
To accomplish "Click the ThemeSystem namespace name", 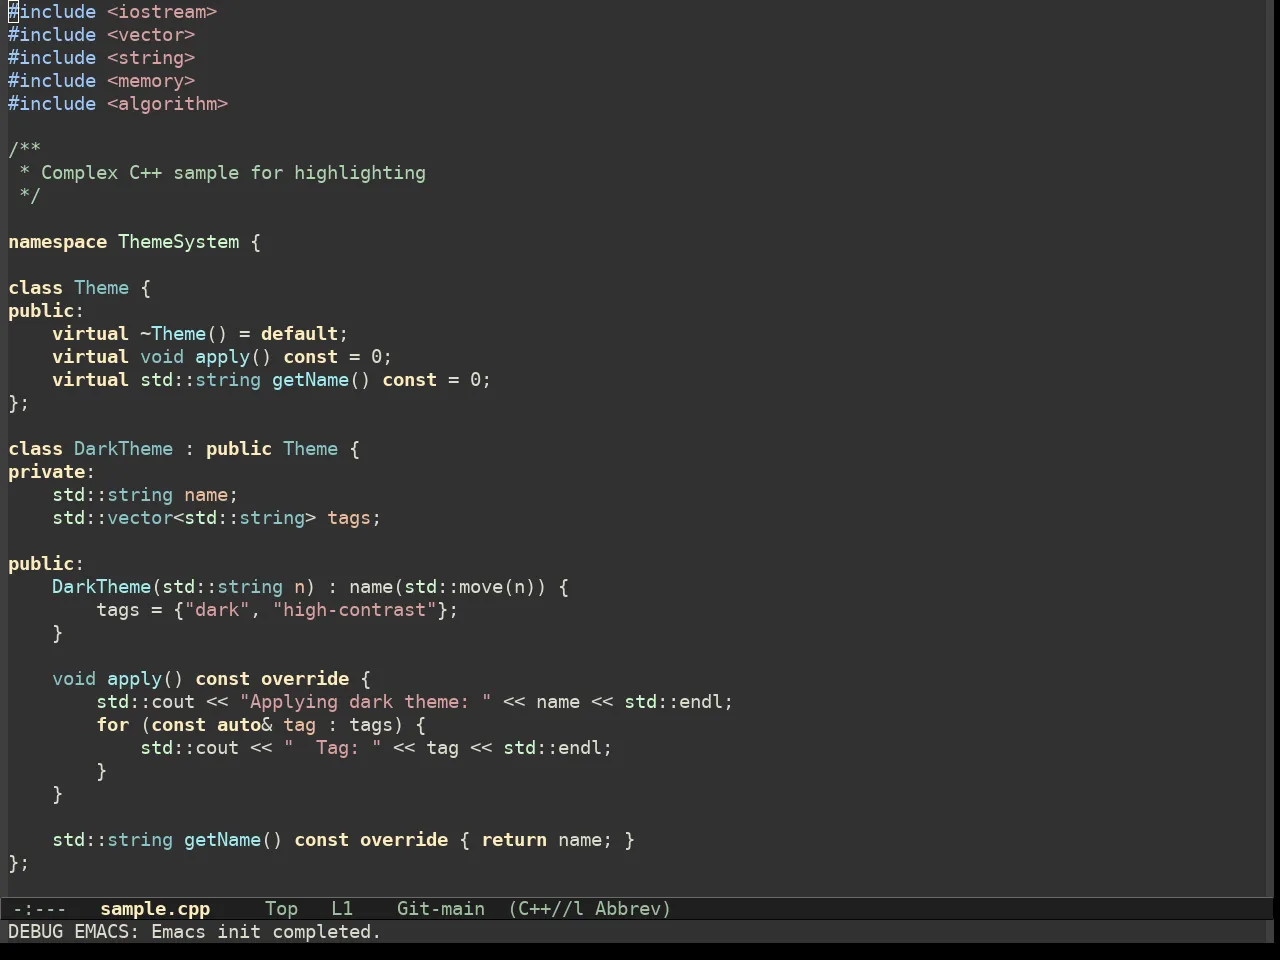I will (179, 242).
